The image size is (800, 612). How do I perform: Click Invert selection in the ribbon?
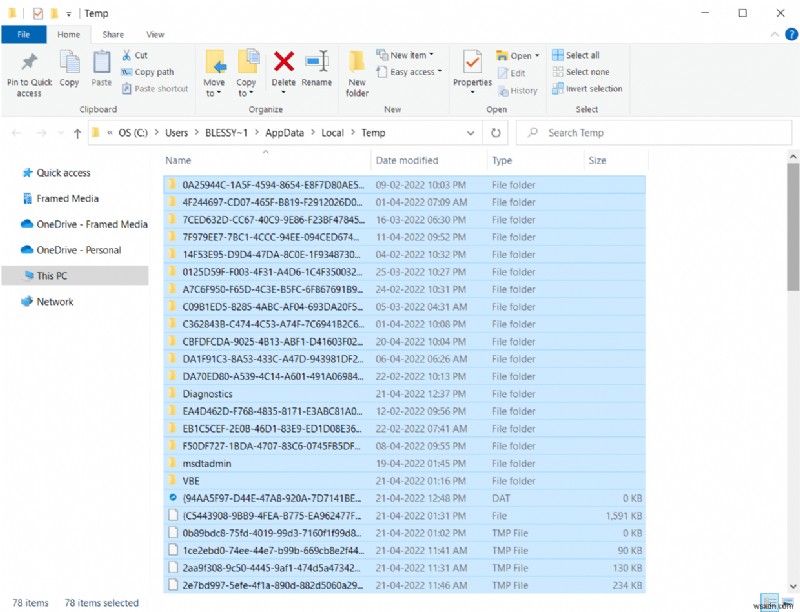(587, 88)
